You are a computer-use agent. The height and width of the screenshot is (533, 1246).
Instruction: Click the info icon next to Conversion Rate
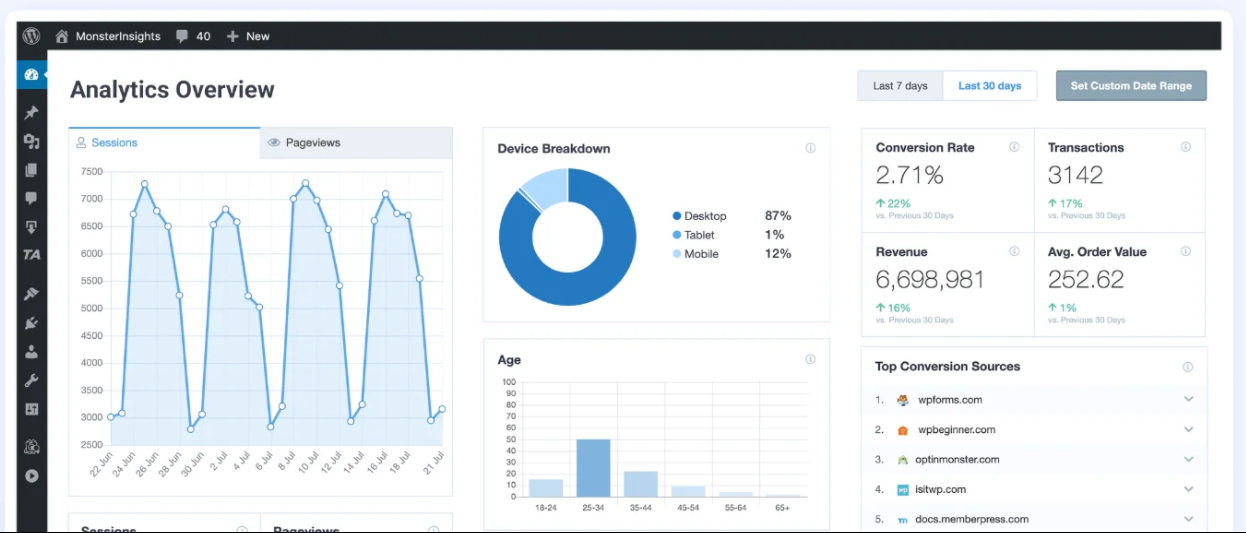pos(1014,147)
